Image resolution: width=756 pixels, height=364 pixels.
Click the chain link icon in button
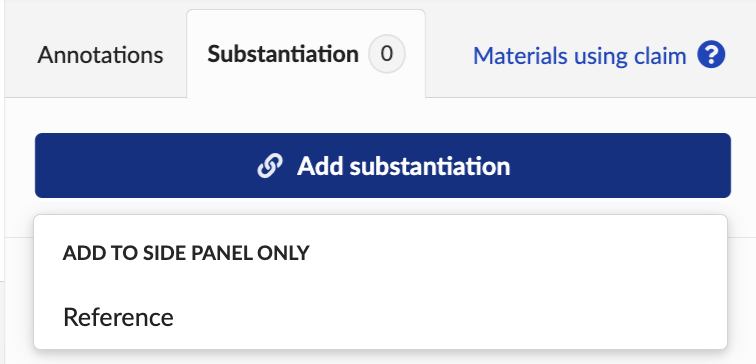pos(270,166)
